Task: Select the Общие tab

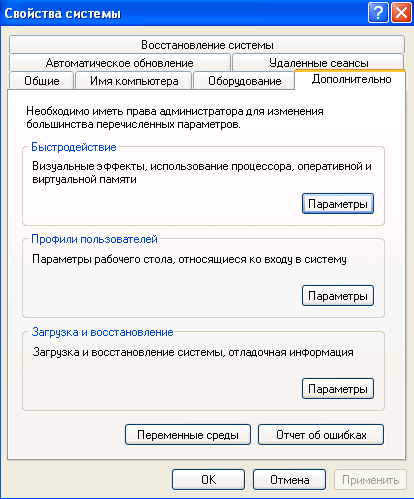Action: tap(42, 81)
